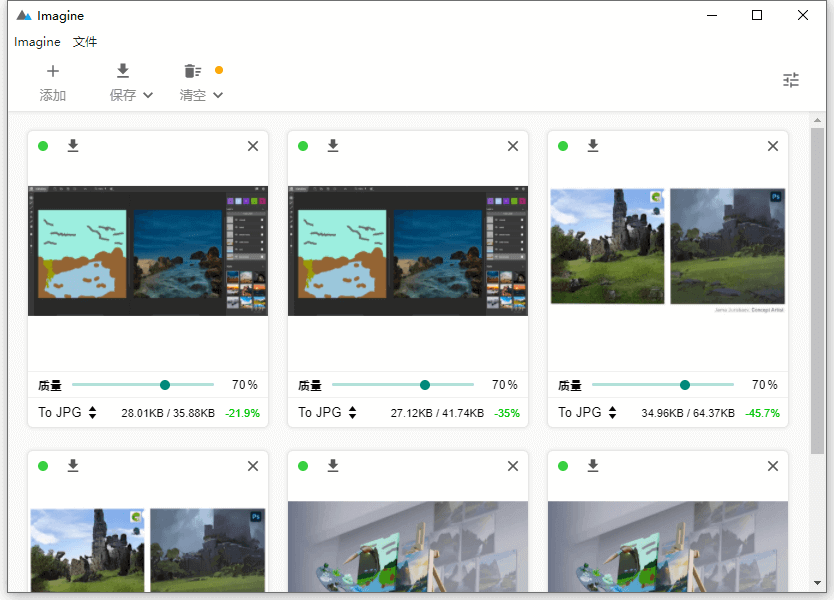This screenshot has width=834, height=600.
Task: Open the Imagine menu
Action: [x=37, y=41]
